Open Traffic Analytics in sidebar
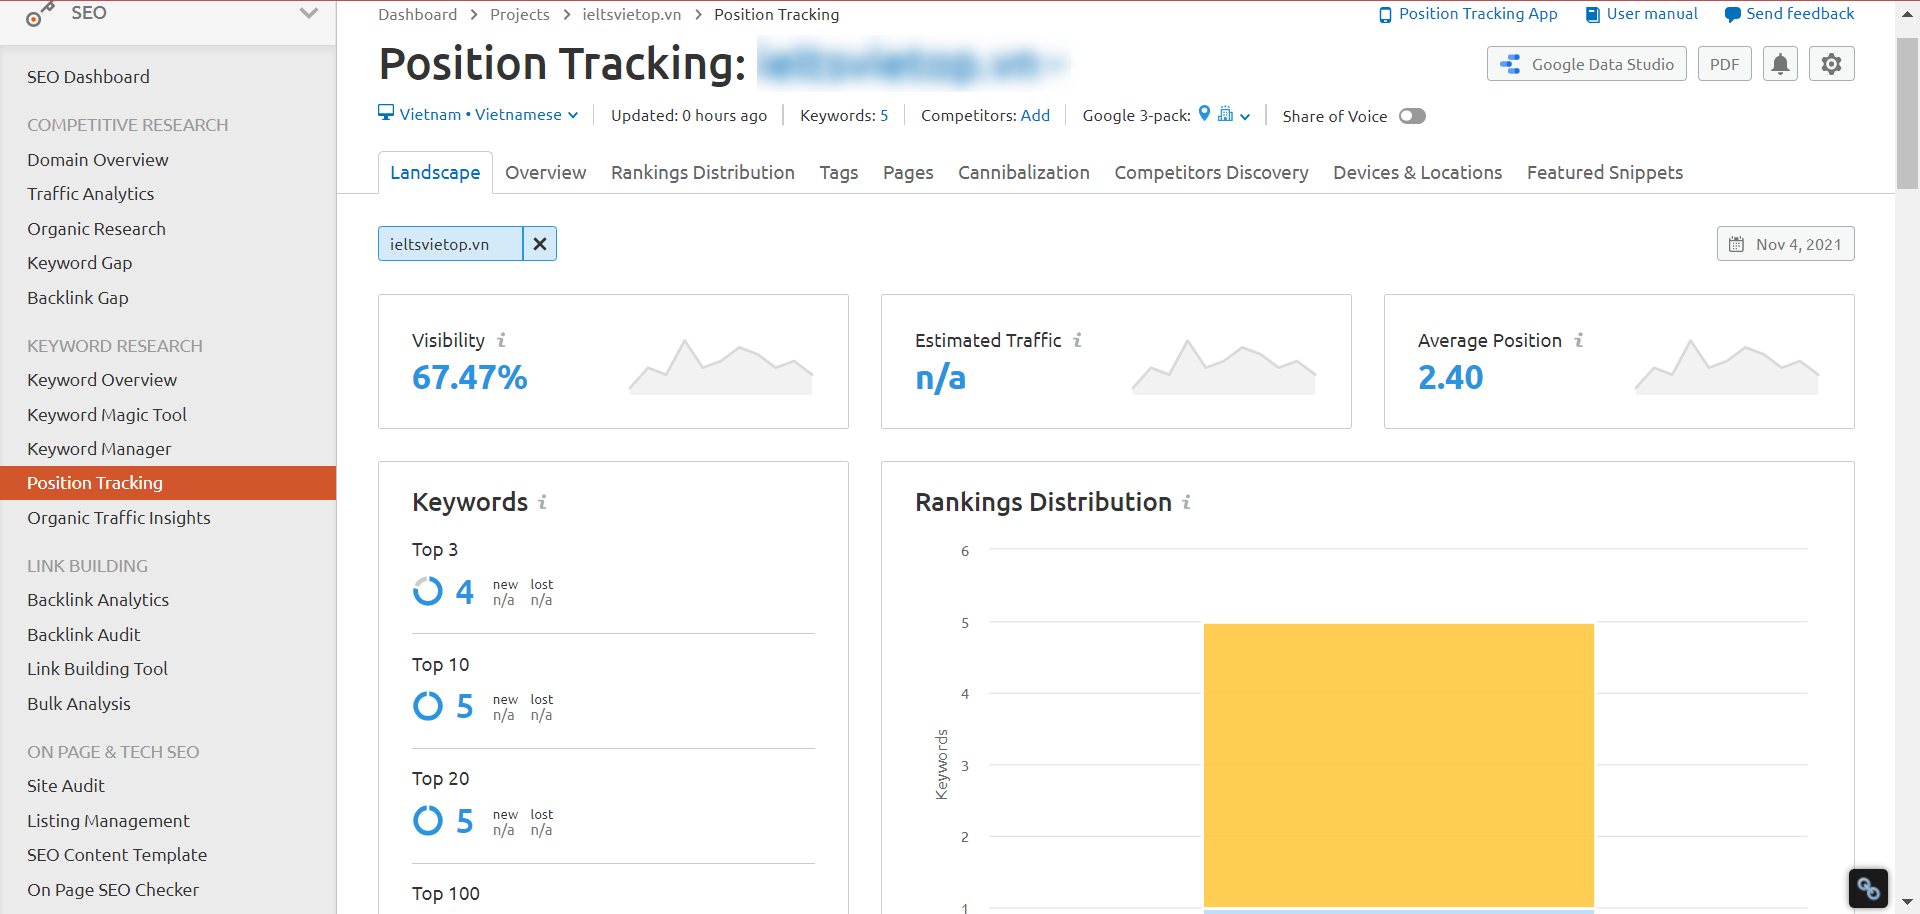 tap(91, 194)
